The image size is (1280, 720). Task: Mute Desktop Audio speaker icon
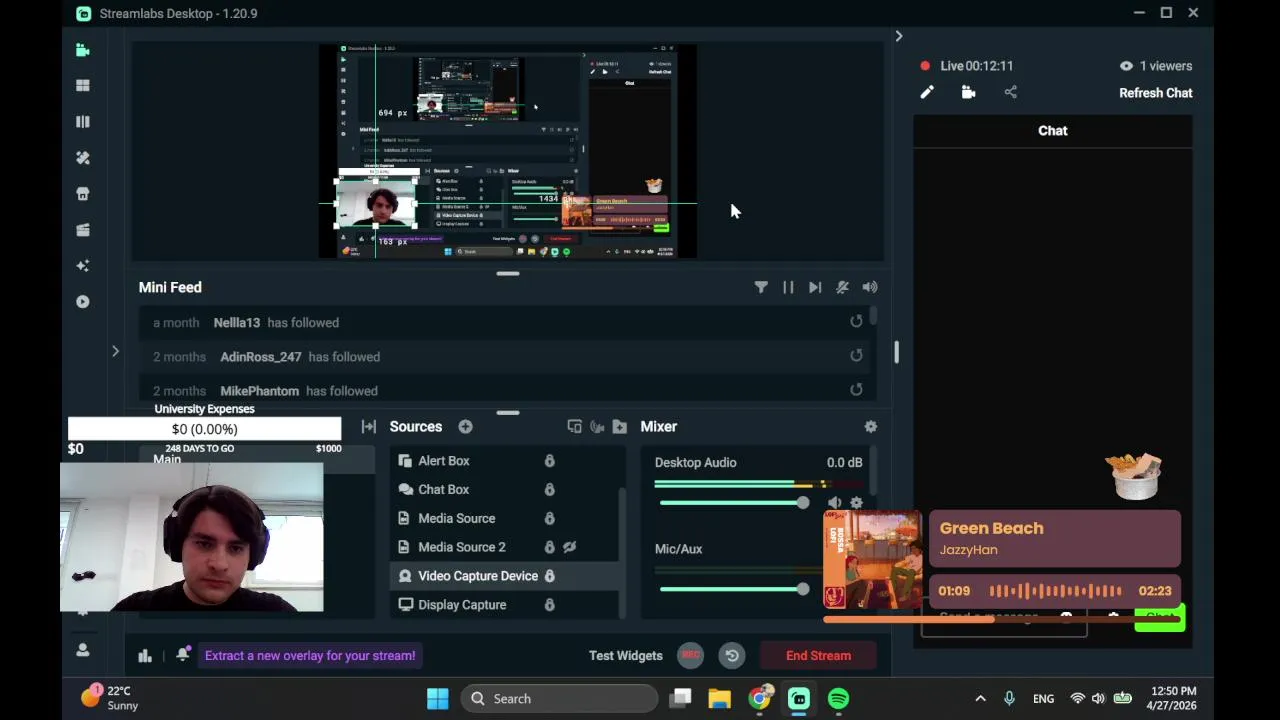(x=834, y=503)
